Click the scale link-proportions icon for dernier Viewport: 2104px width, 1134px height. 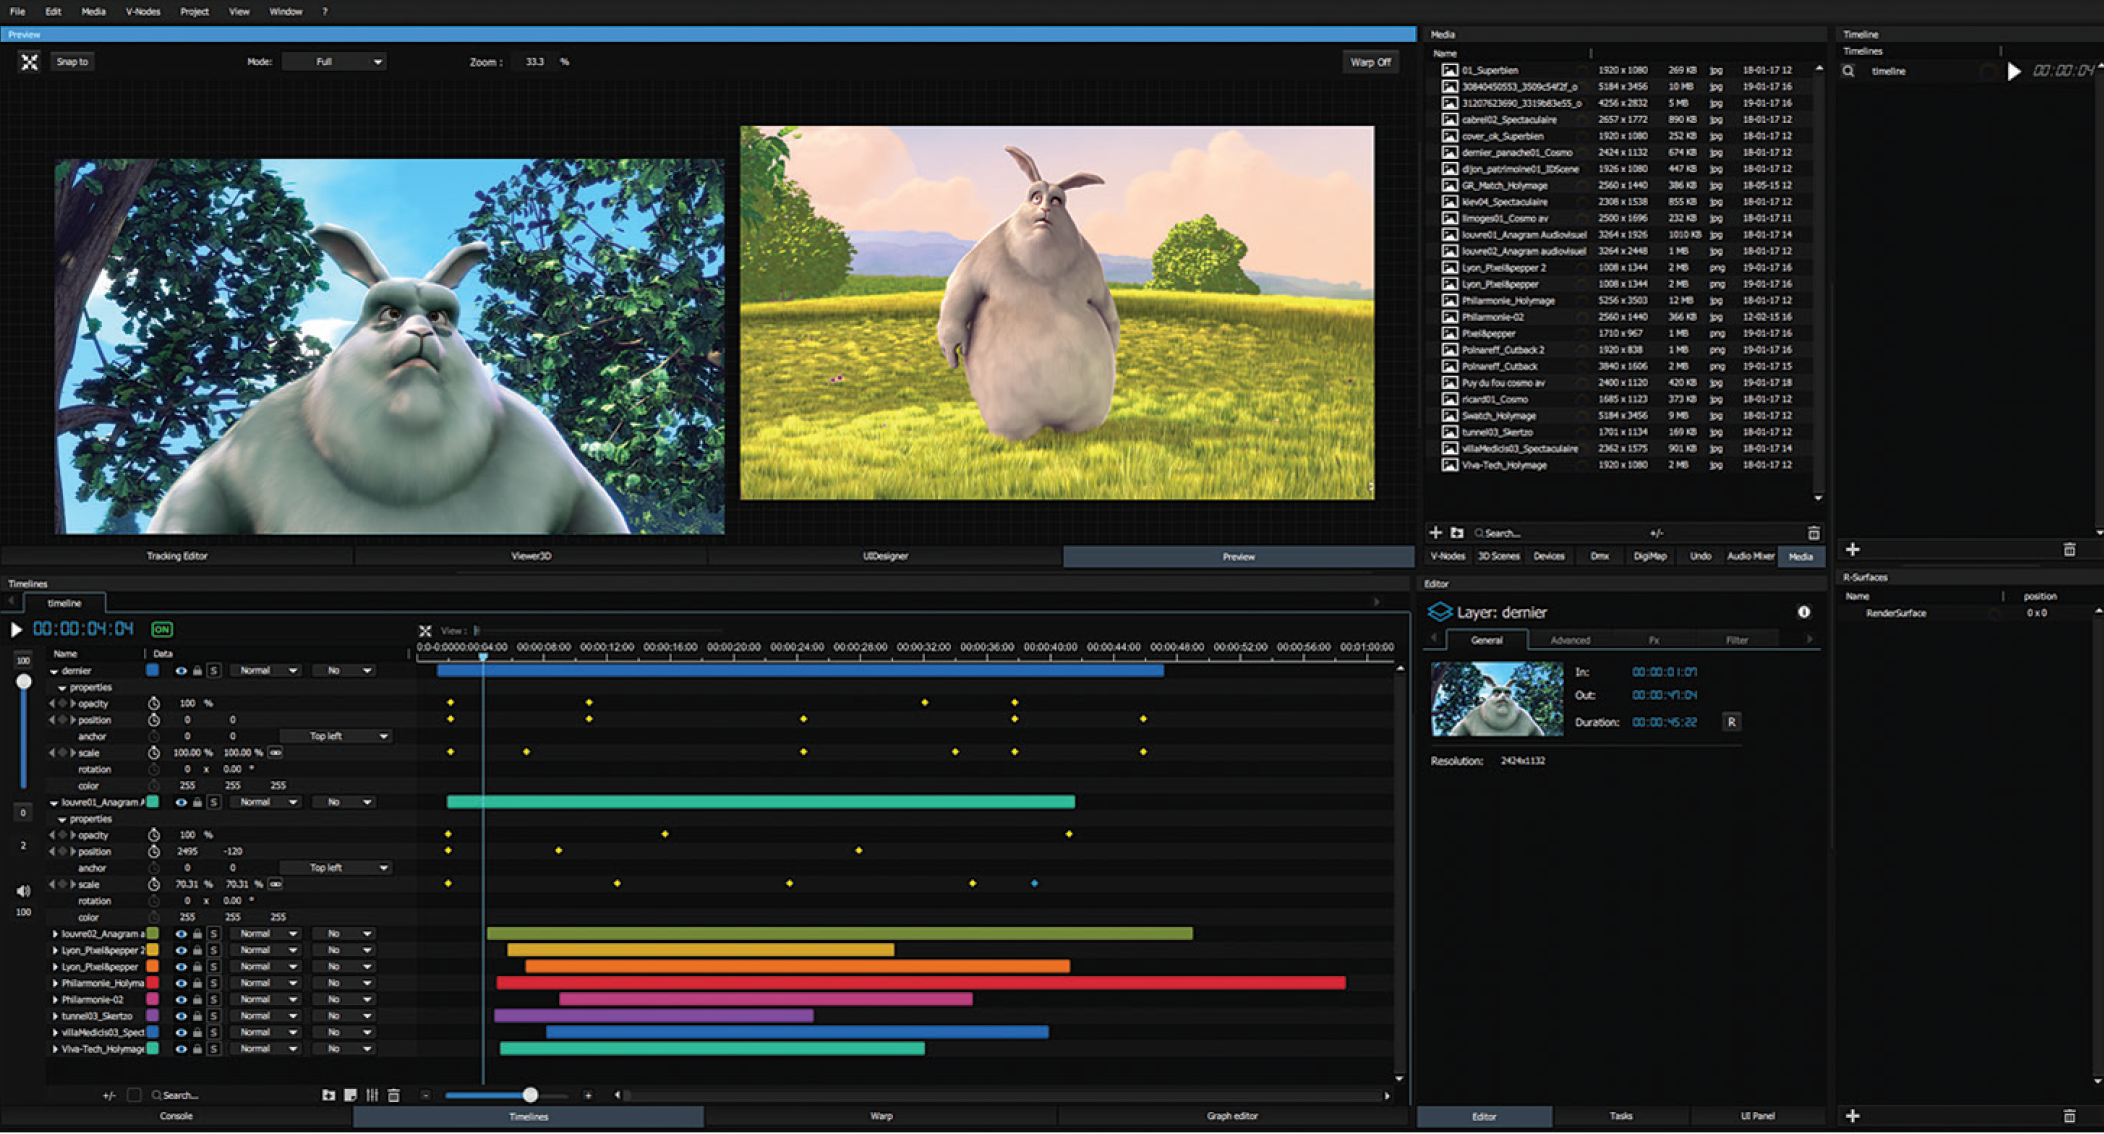click(x=275, y=752)
